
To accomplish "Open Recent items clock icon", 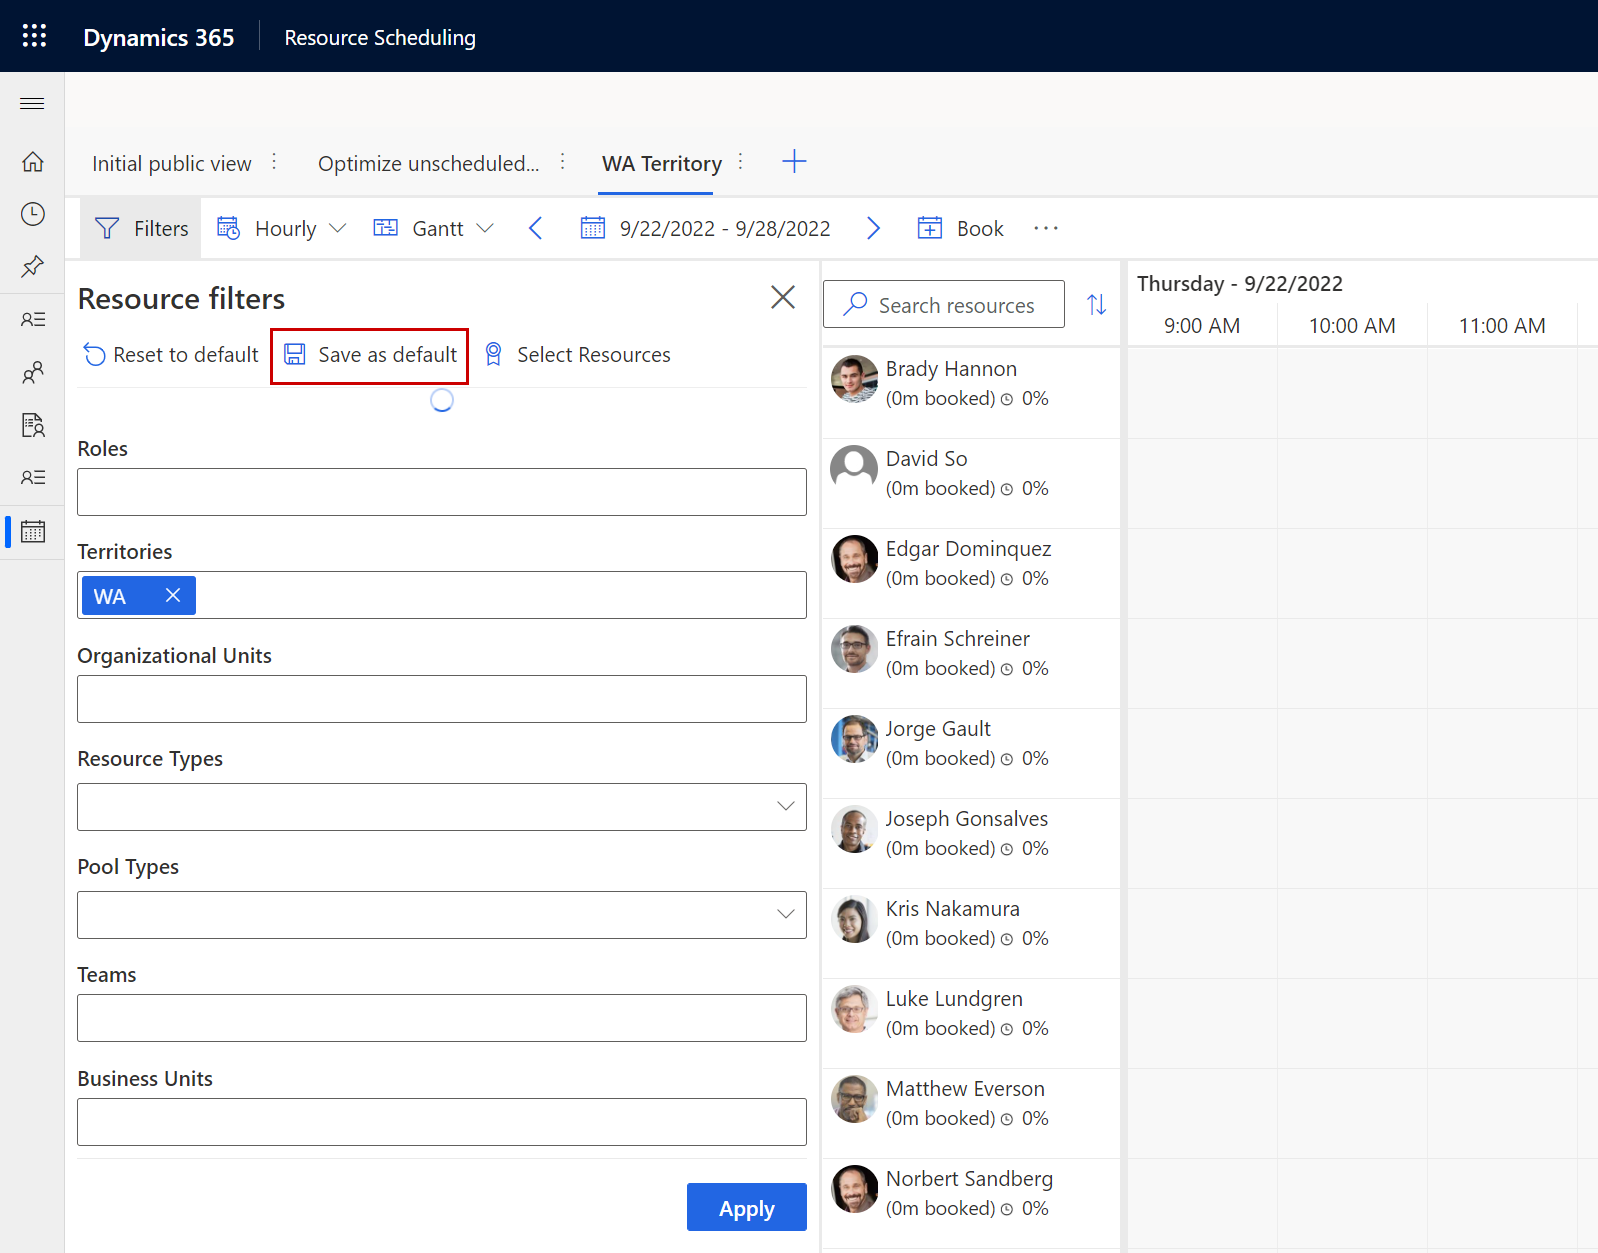I will (33, 214).
